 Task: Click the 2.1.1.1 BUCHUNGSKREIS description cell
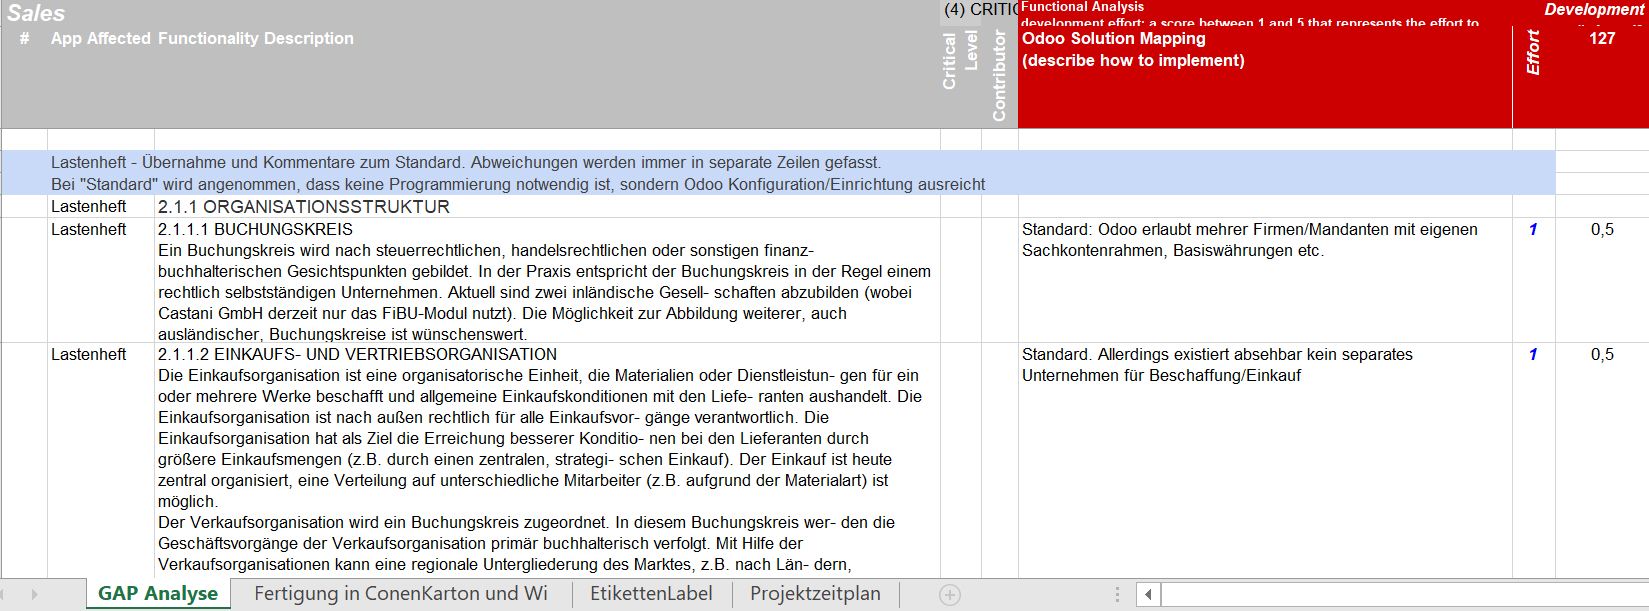(x=545, y=281)
